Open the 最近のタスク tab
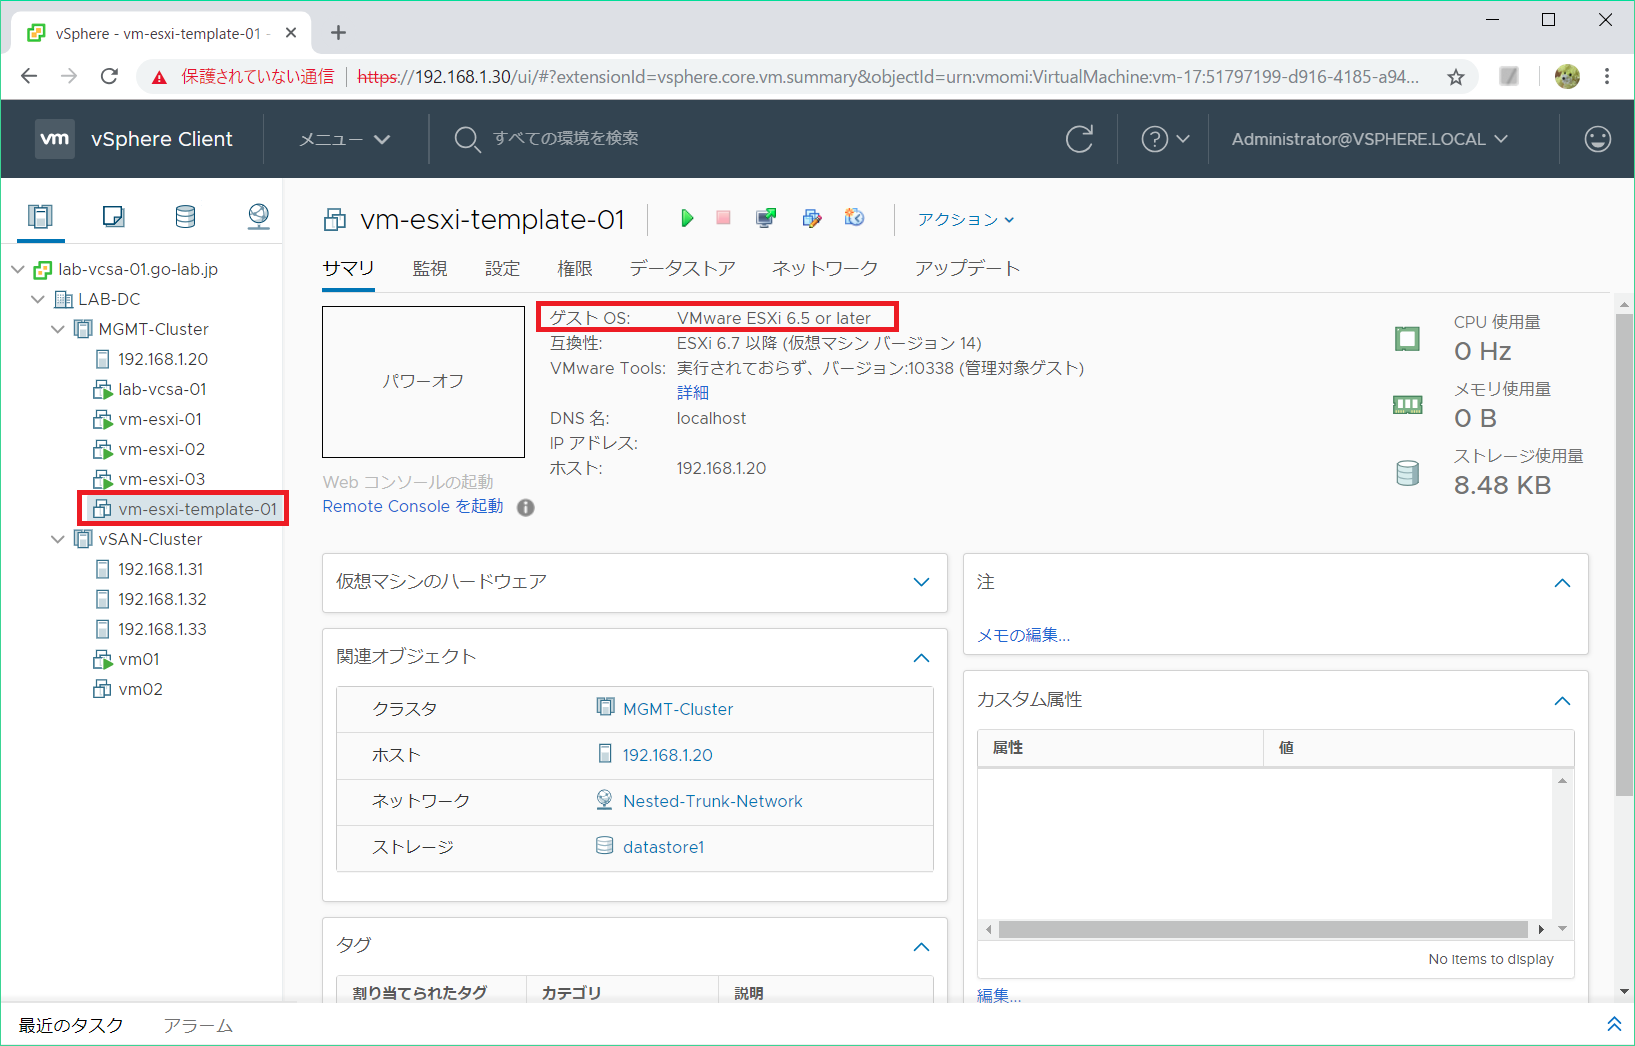1635x1046 pixels. pyautogui.click(x=71, y=1025)
